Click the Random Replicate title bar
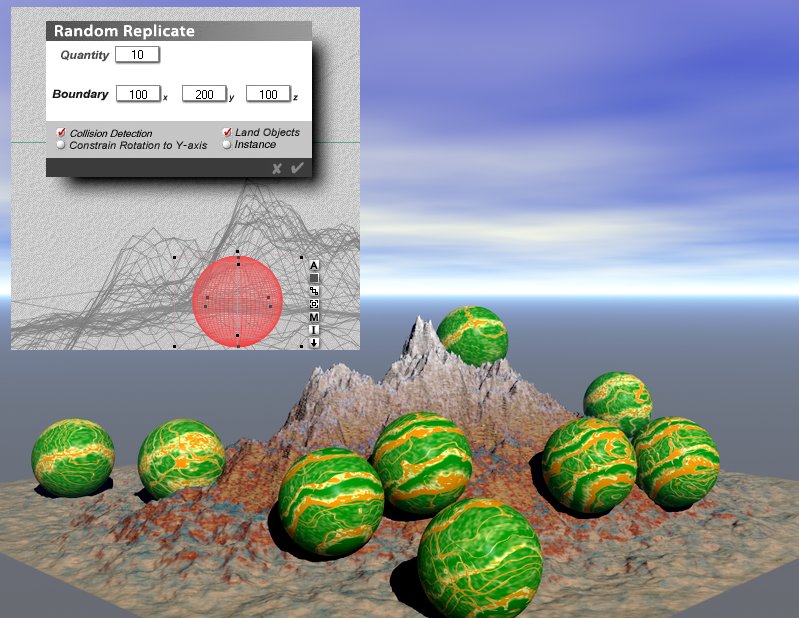799x618 pixels. pos(179,31)
